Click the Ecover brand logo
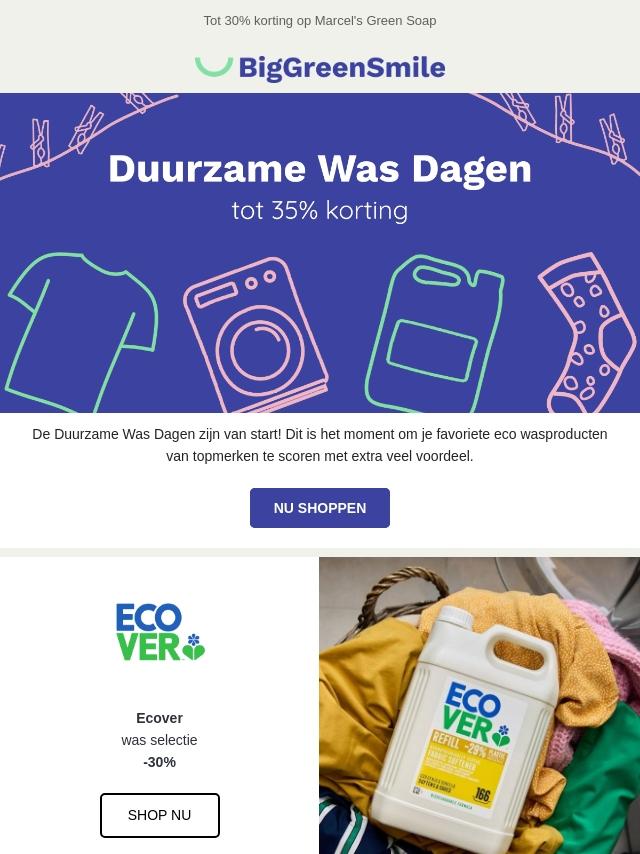The image size is (640, 854). pos(160,631)
